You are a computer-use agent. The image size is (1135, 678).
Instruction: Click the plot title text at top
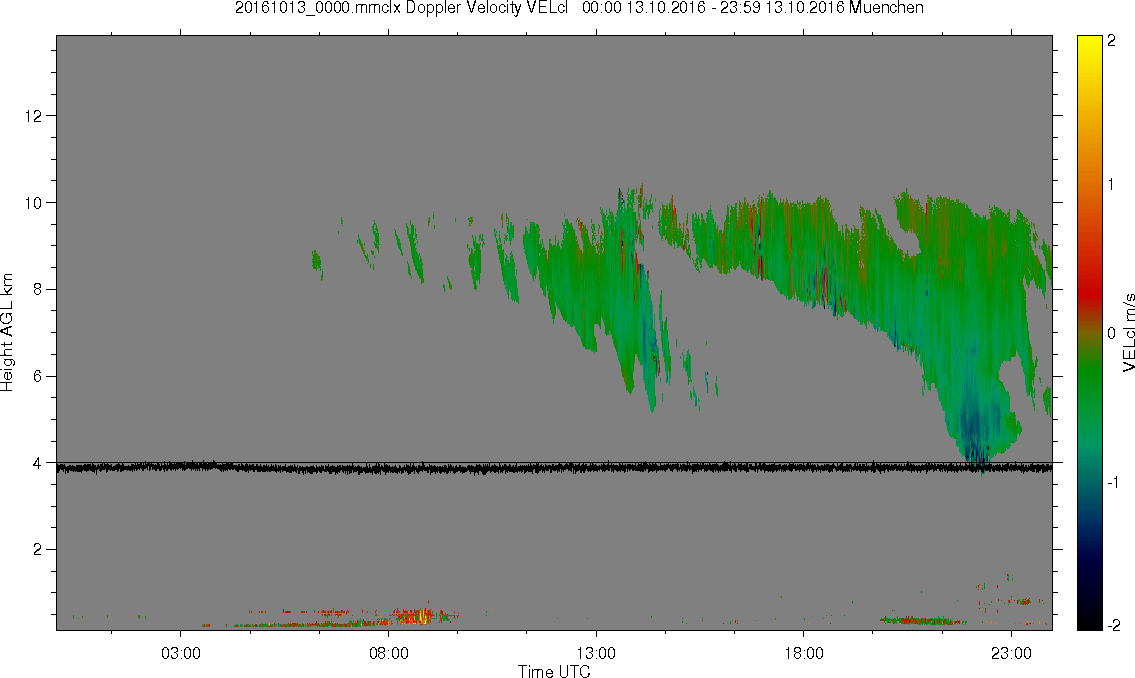point(579,8)
